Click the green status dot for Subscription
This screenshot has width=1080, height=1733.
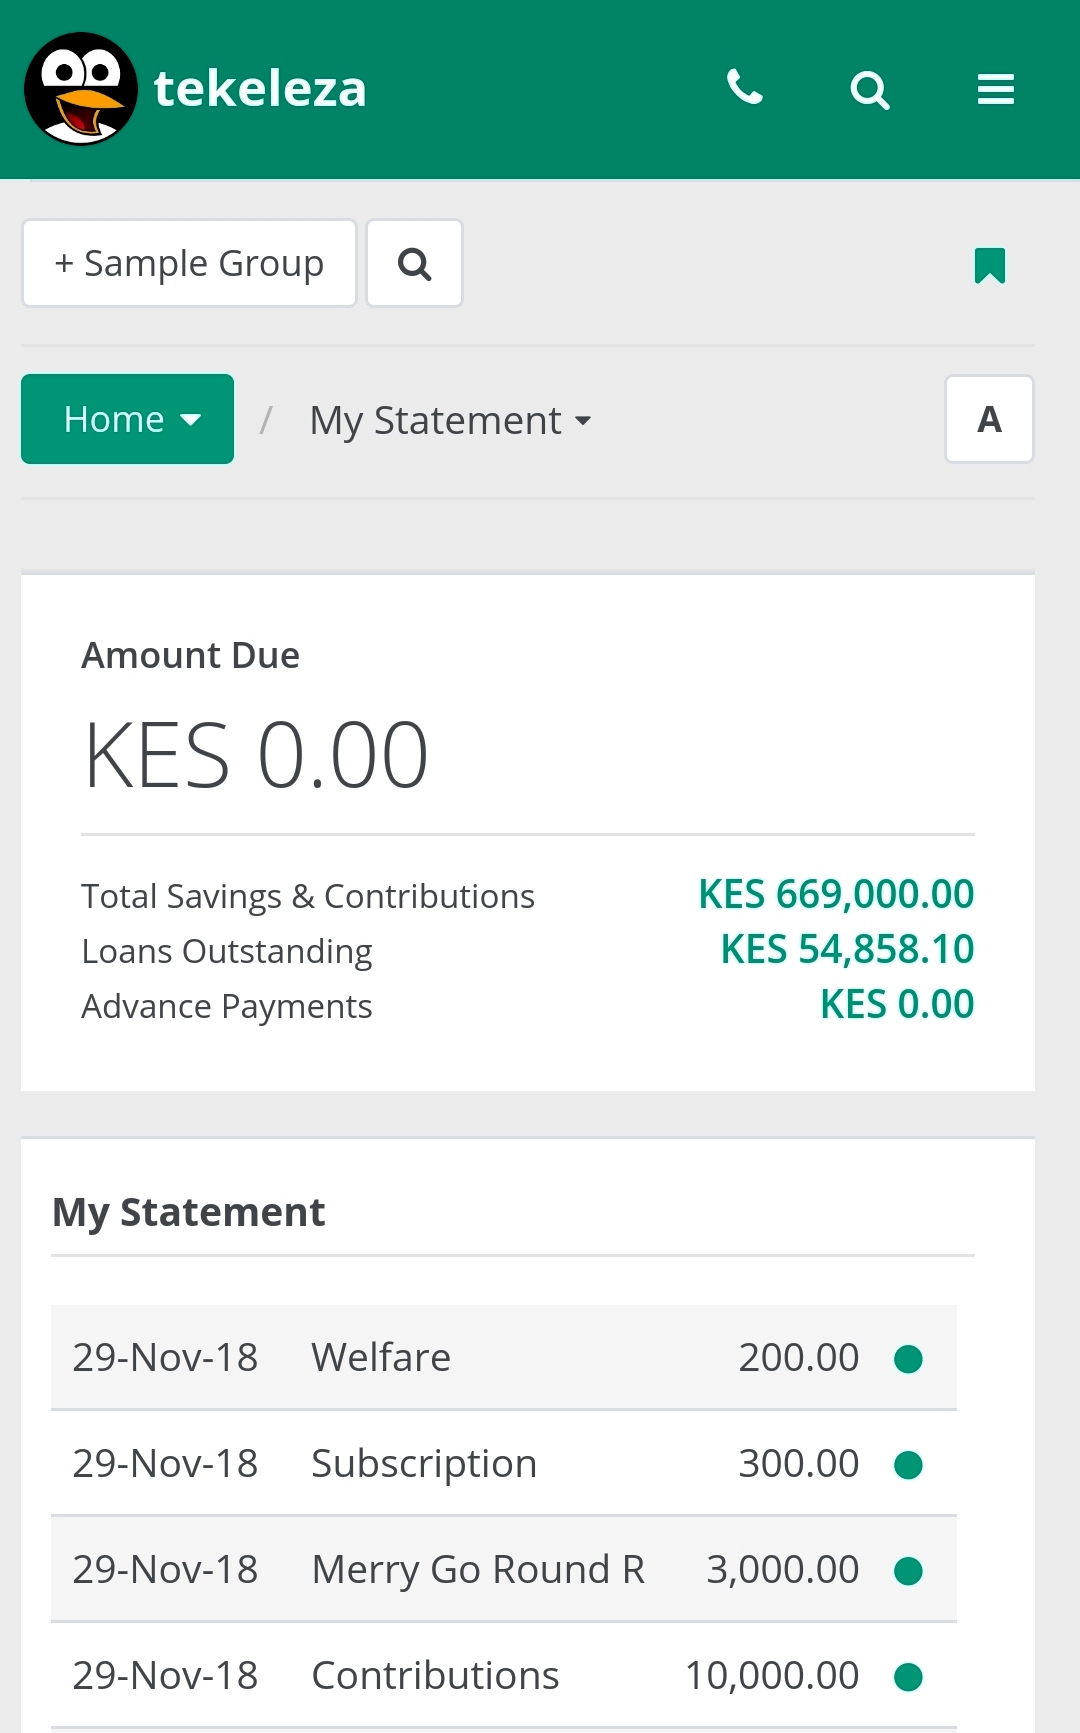pos(908,1465)
